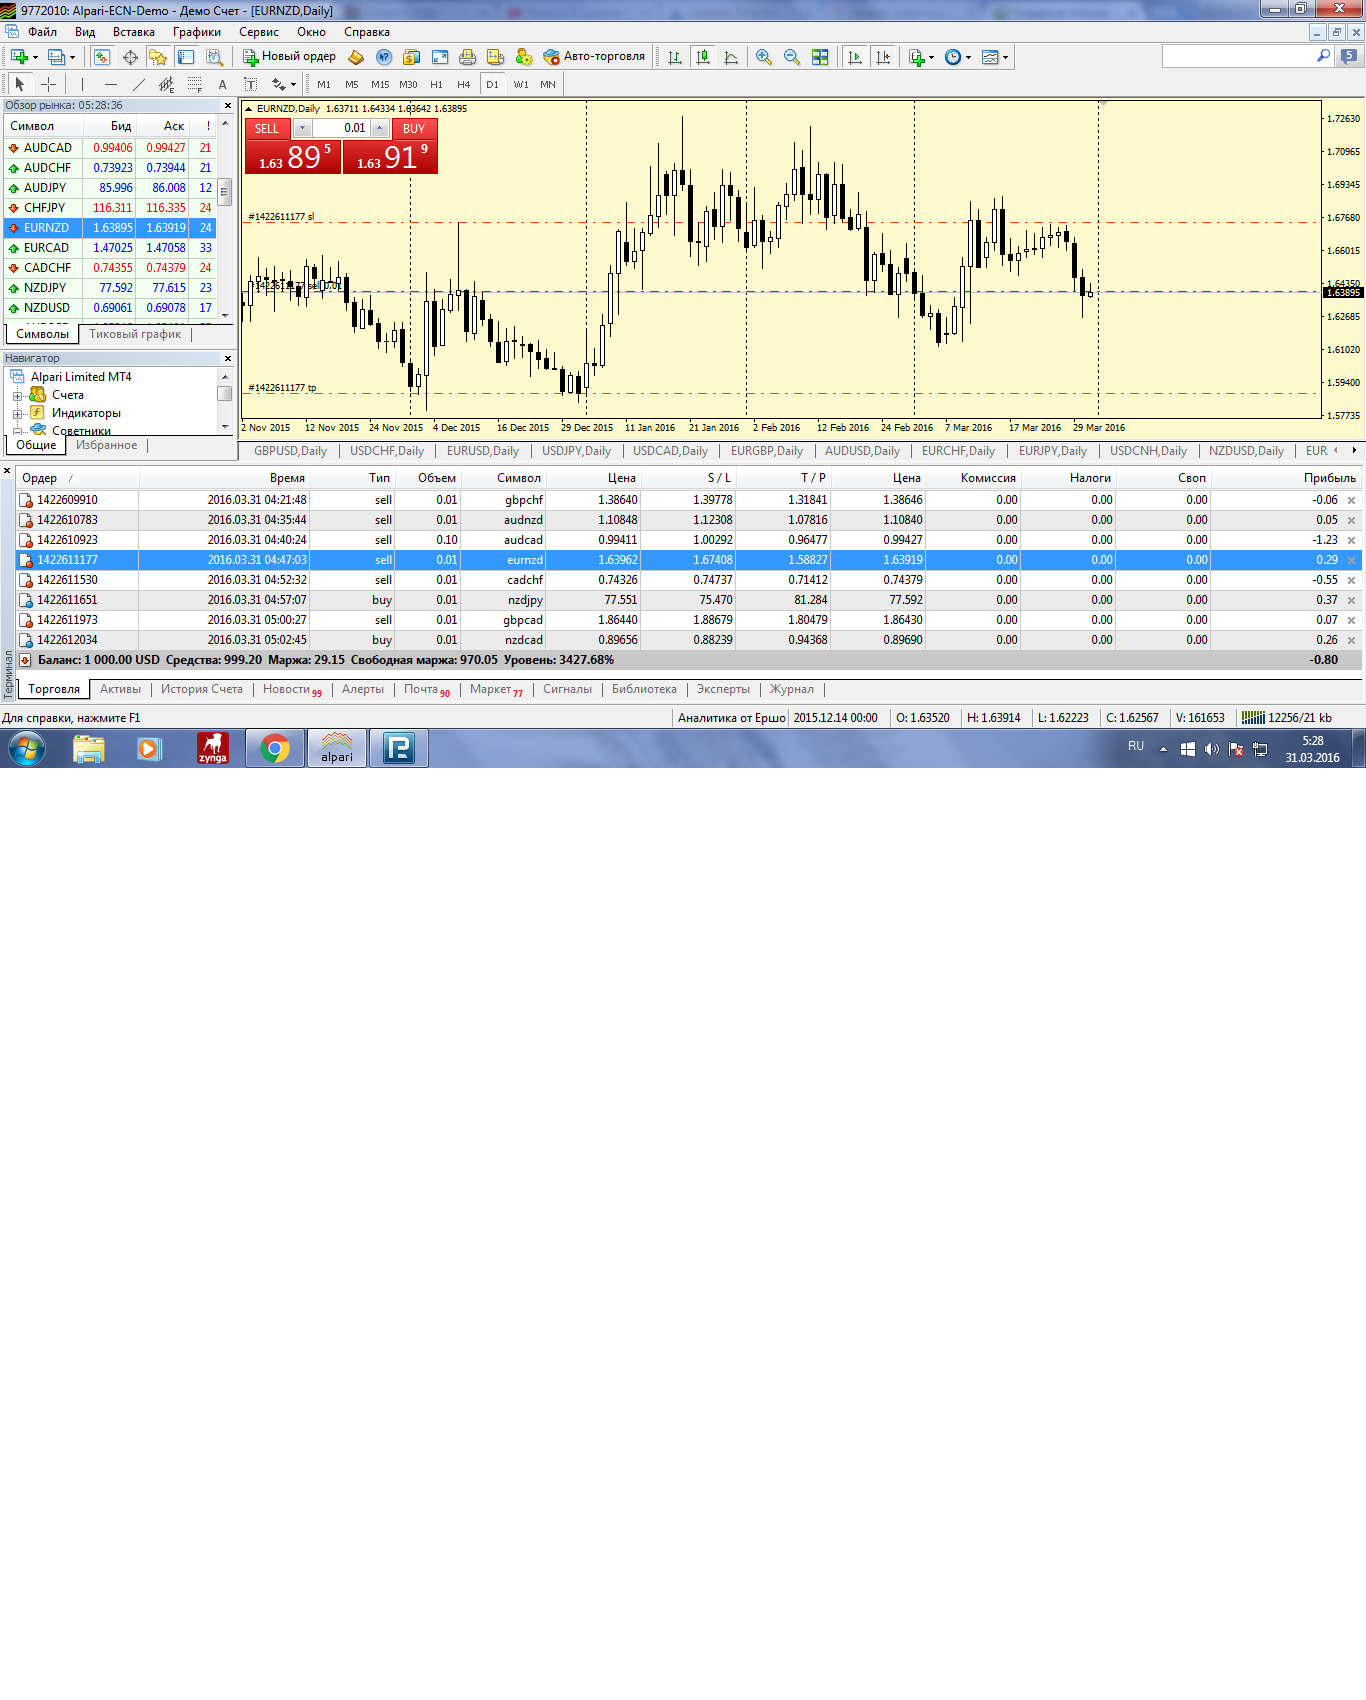Expand the Индикаторы tree node

point(17,414)
